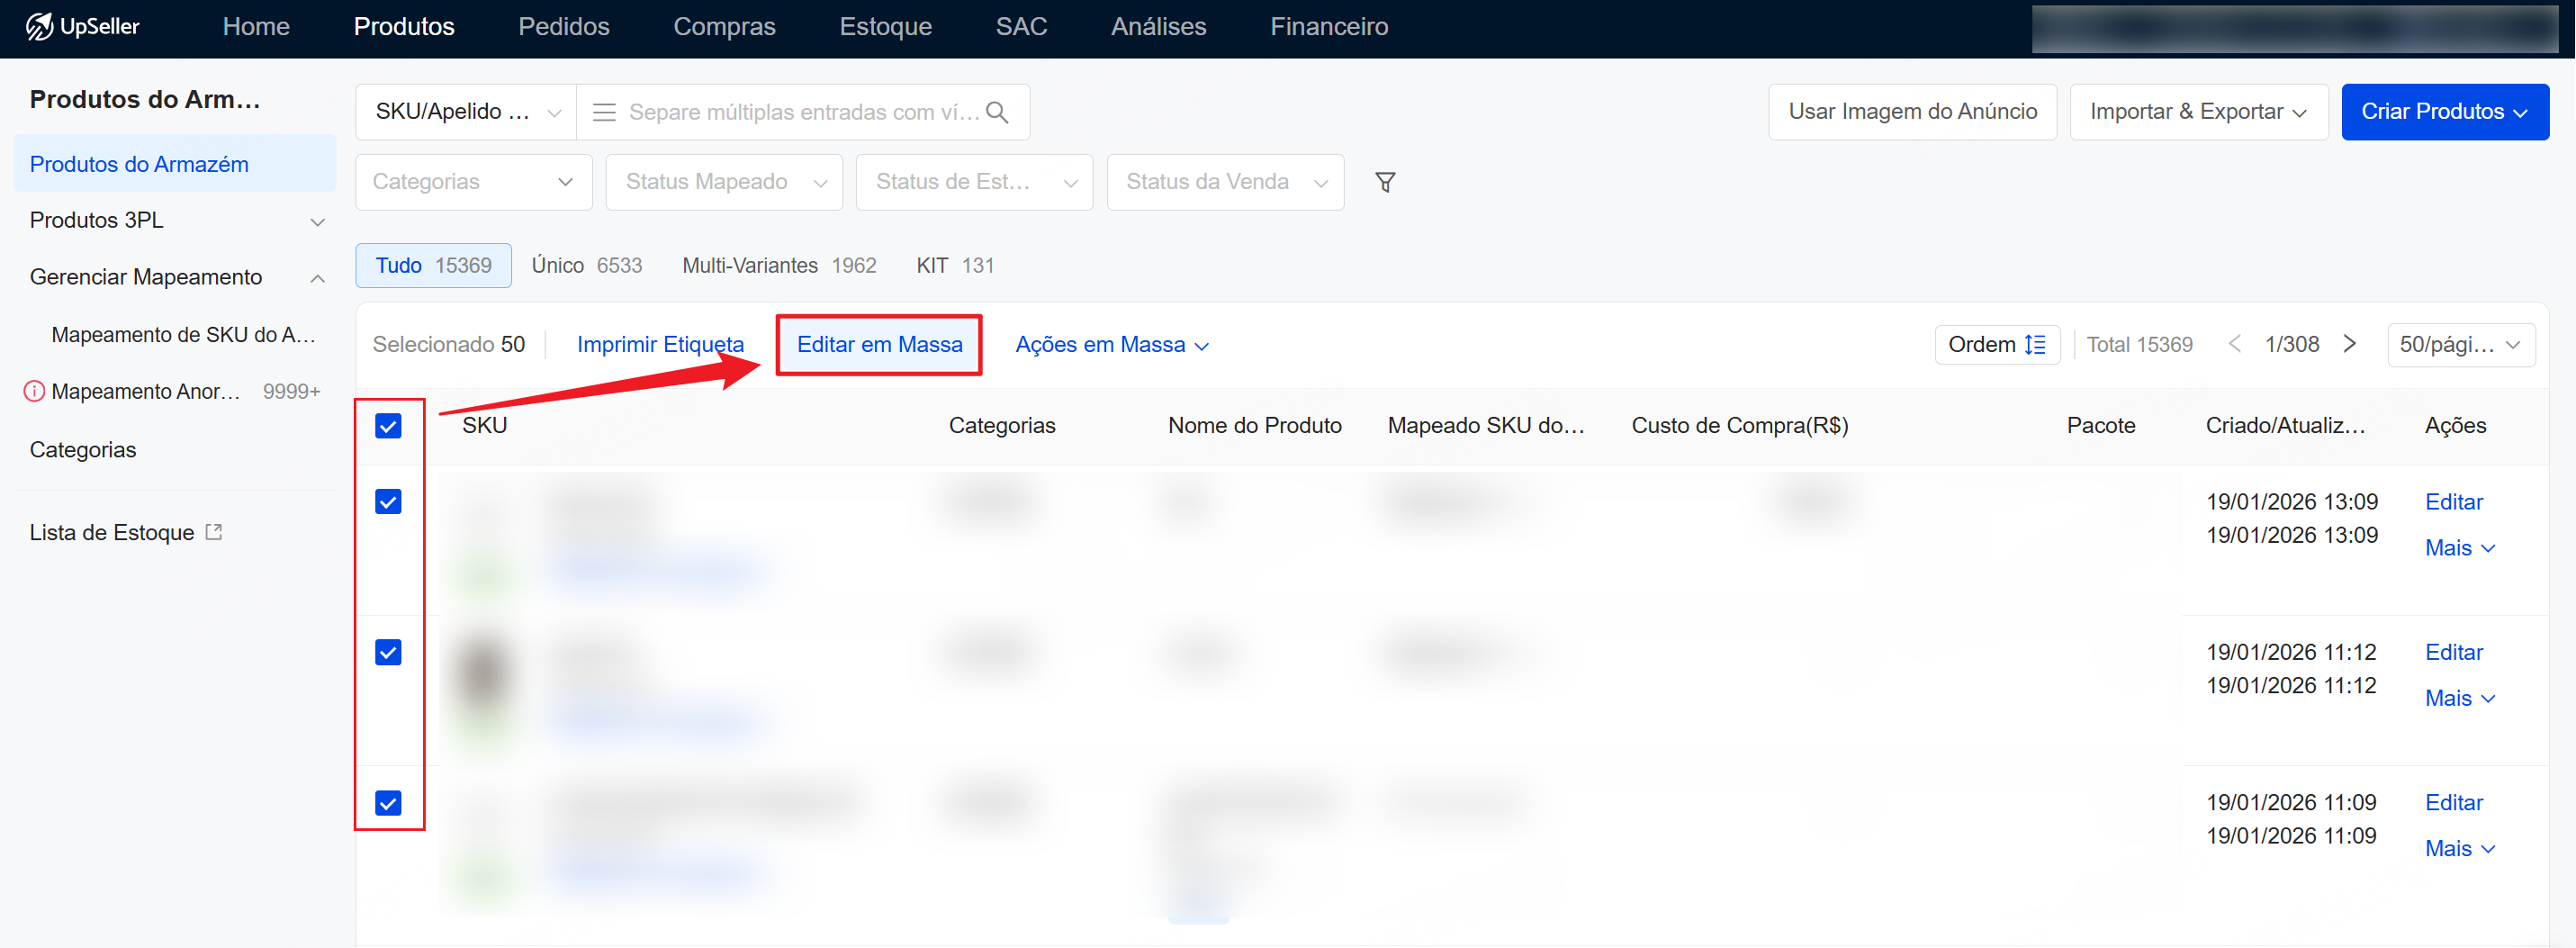Screen dimensions: 2576x948
Task: Expand the Status da Venda dropdown
Action: [x=1224, y=182]
